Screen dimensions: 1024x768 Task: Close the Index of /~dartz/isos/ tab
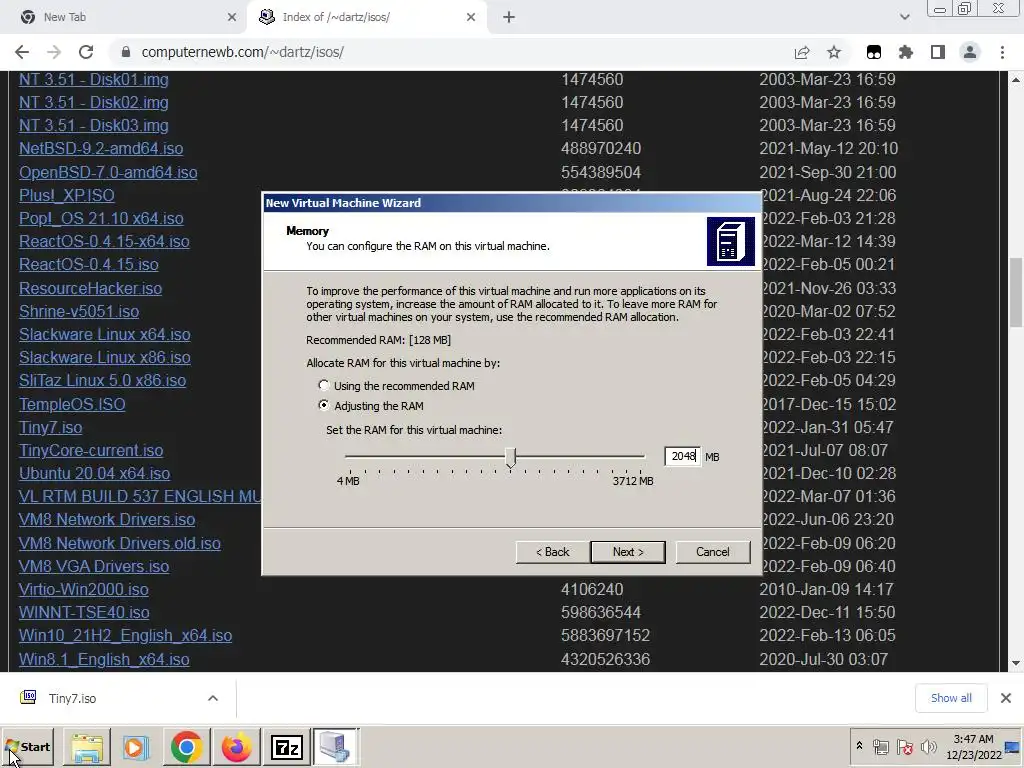[471, 17]
